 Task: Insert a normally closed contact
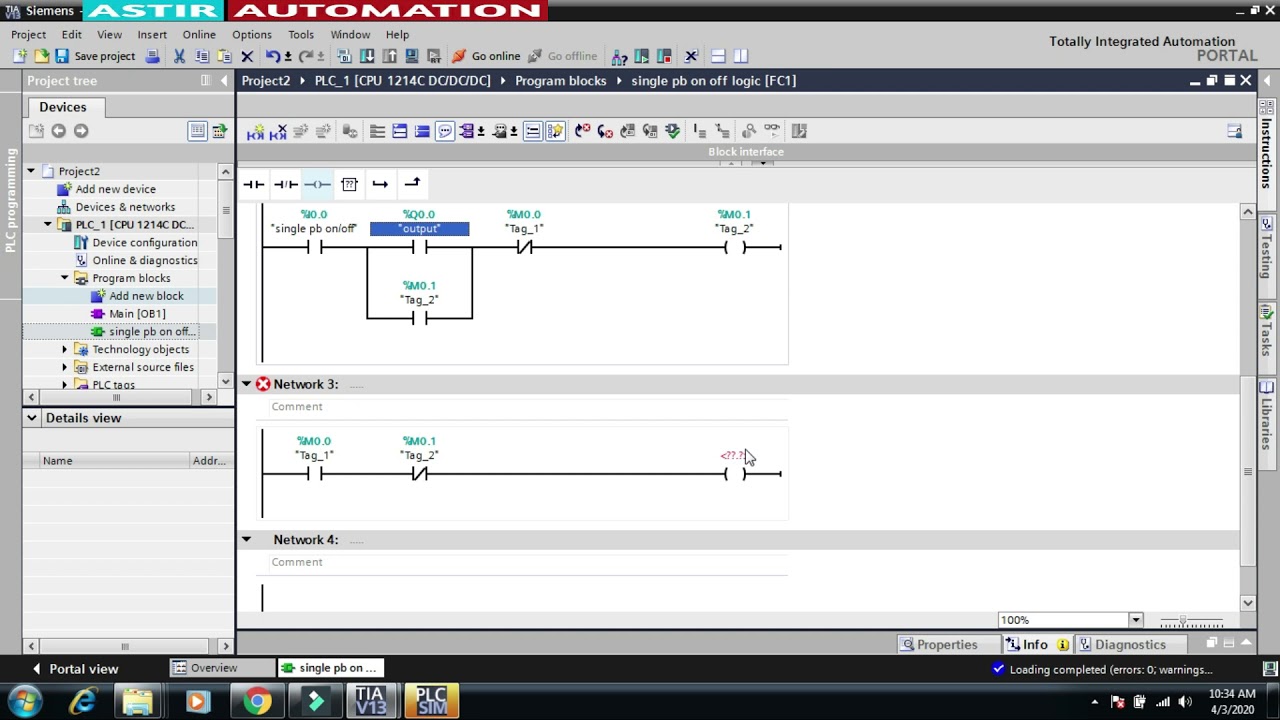pyautogui.click(x=286, y=184)
